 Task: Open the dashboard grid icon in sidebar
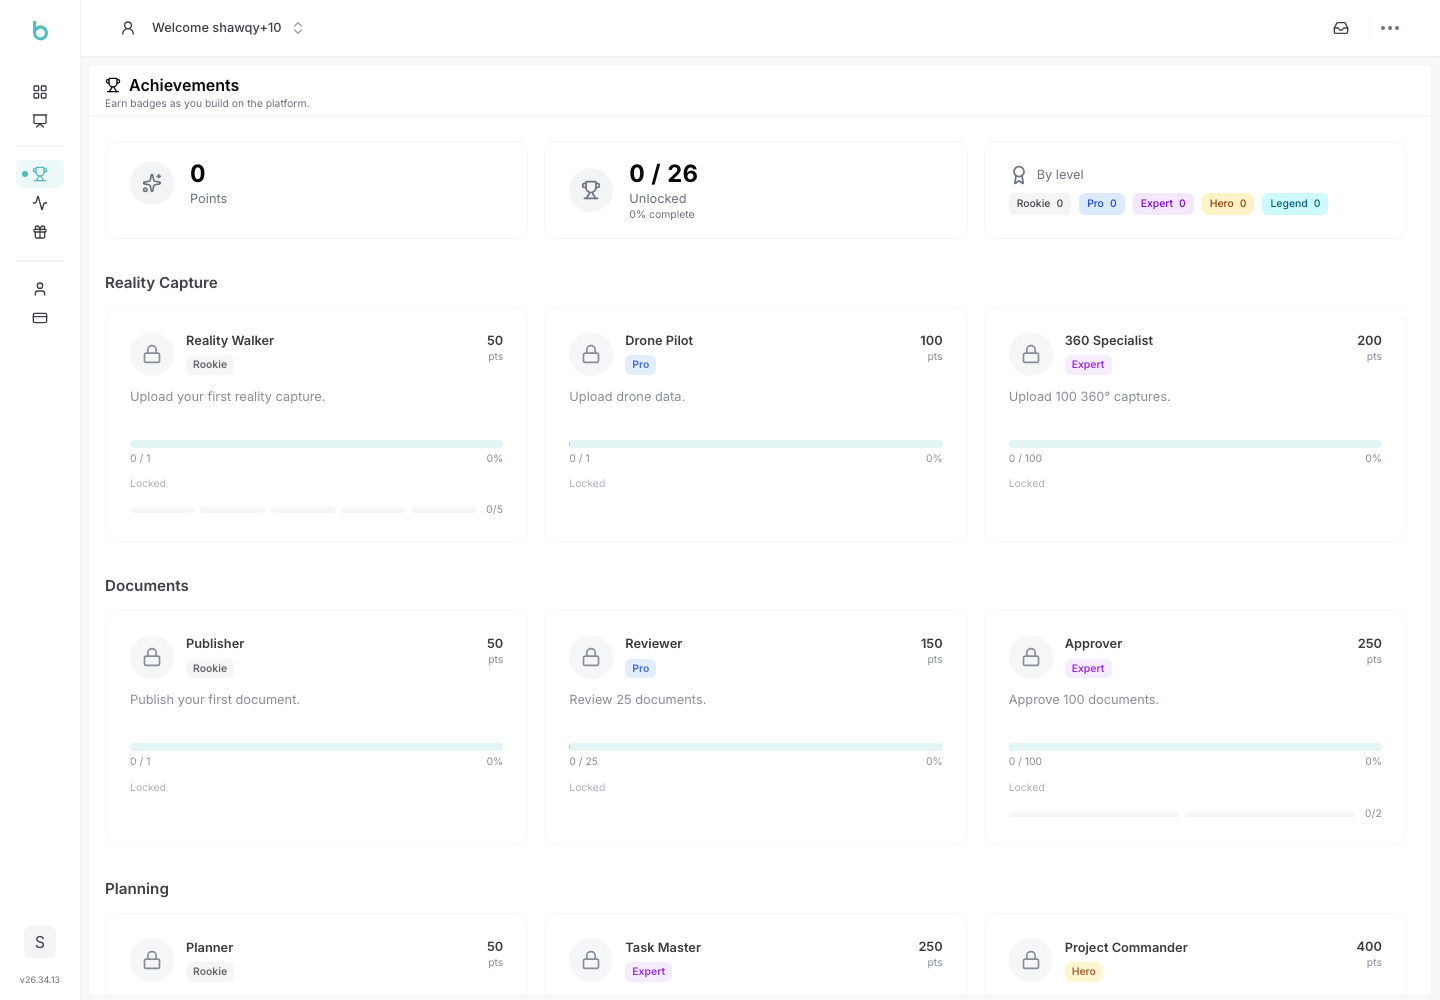click(x=40, y=92)
